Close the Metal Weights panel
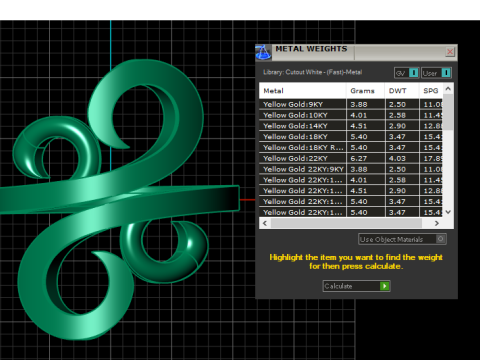The image size is (480, 360). (x=450, y=52)
